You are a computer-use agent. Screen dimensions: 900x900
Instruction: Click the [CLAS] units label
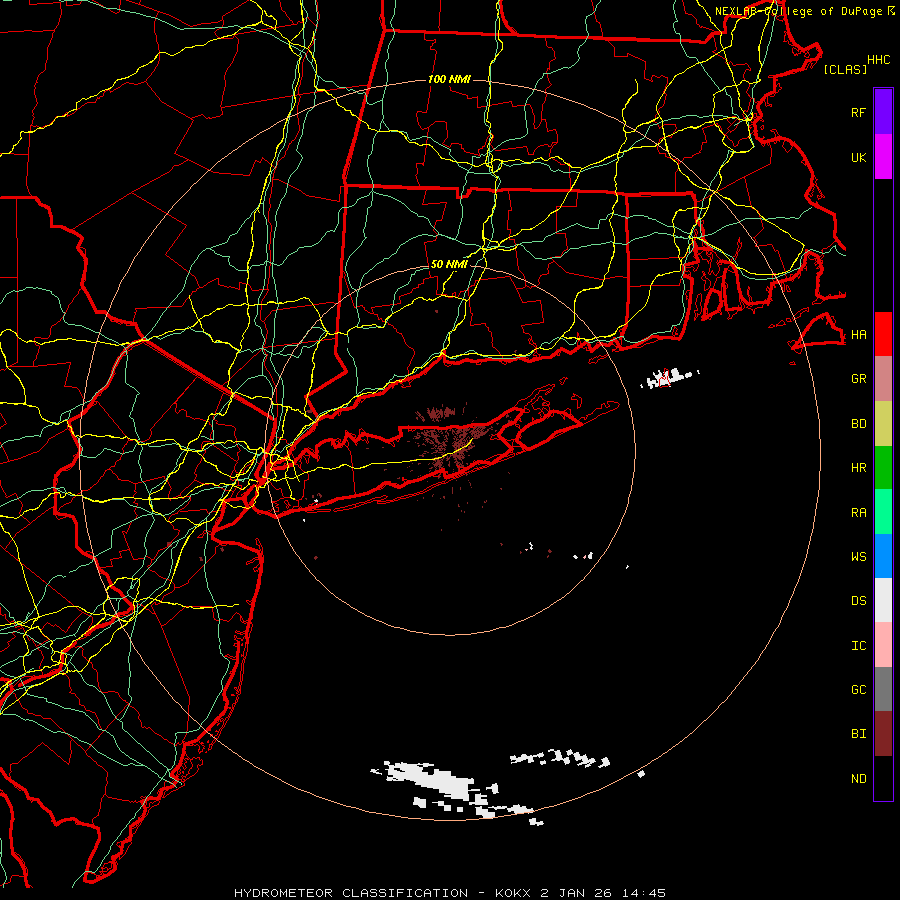[x=845, y=70]
